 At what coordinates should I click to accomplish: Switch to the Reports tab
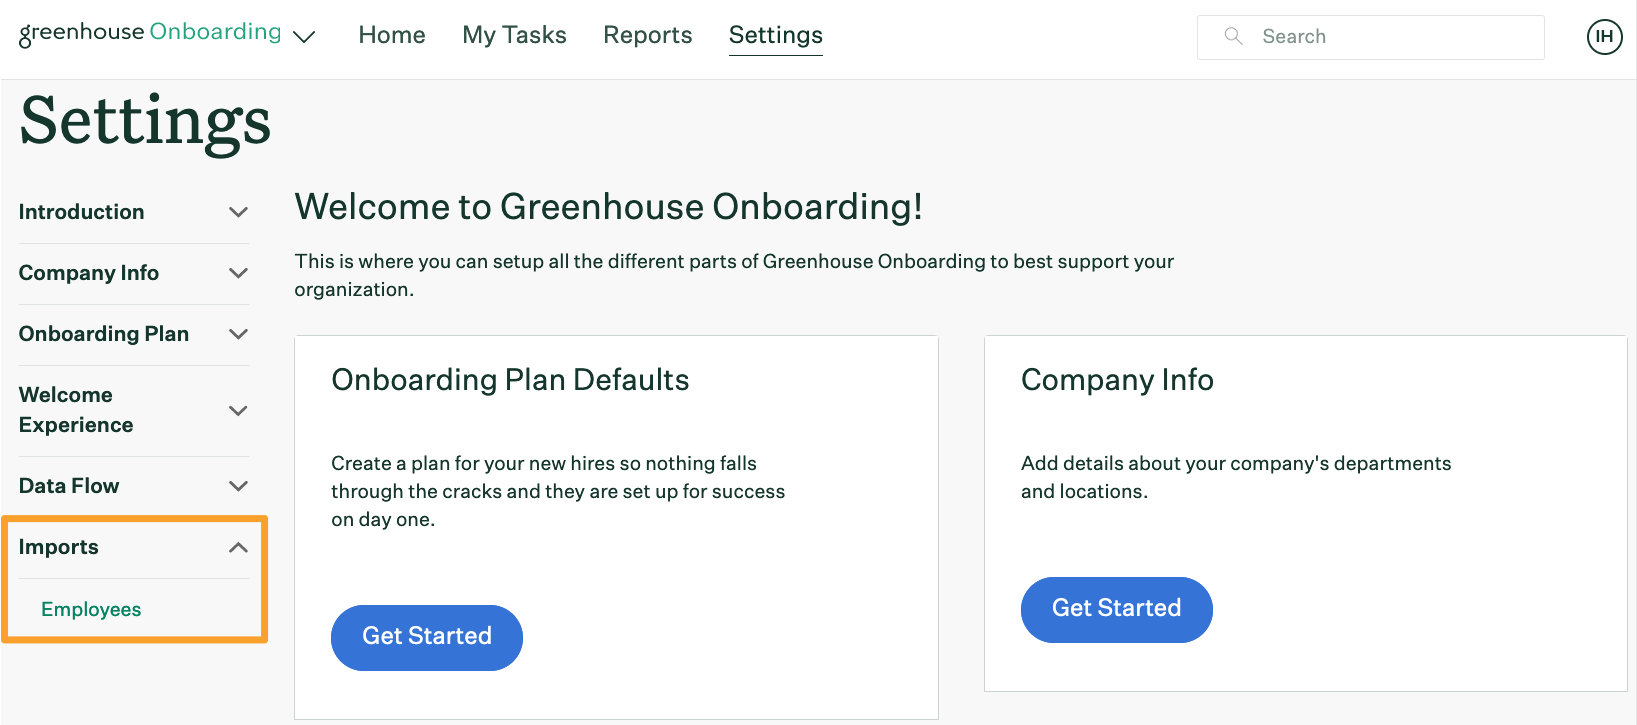coord(648,35)
